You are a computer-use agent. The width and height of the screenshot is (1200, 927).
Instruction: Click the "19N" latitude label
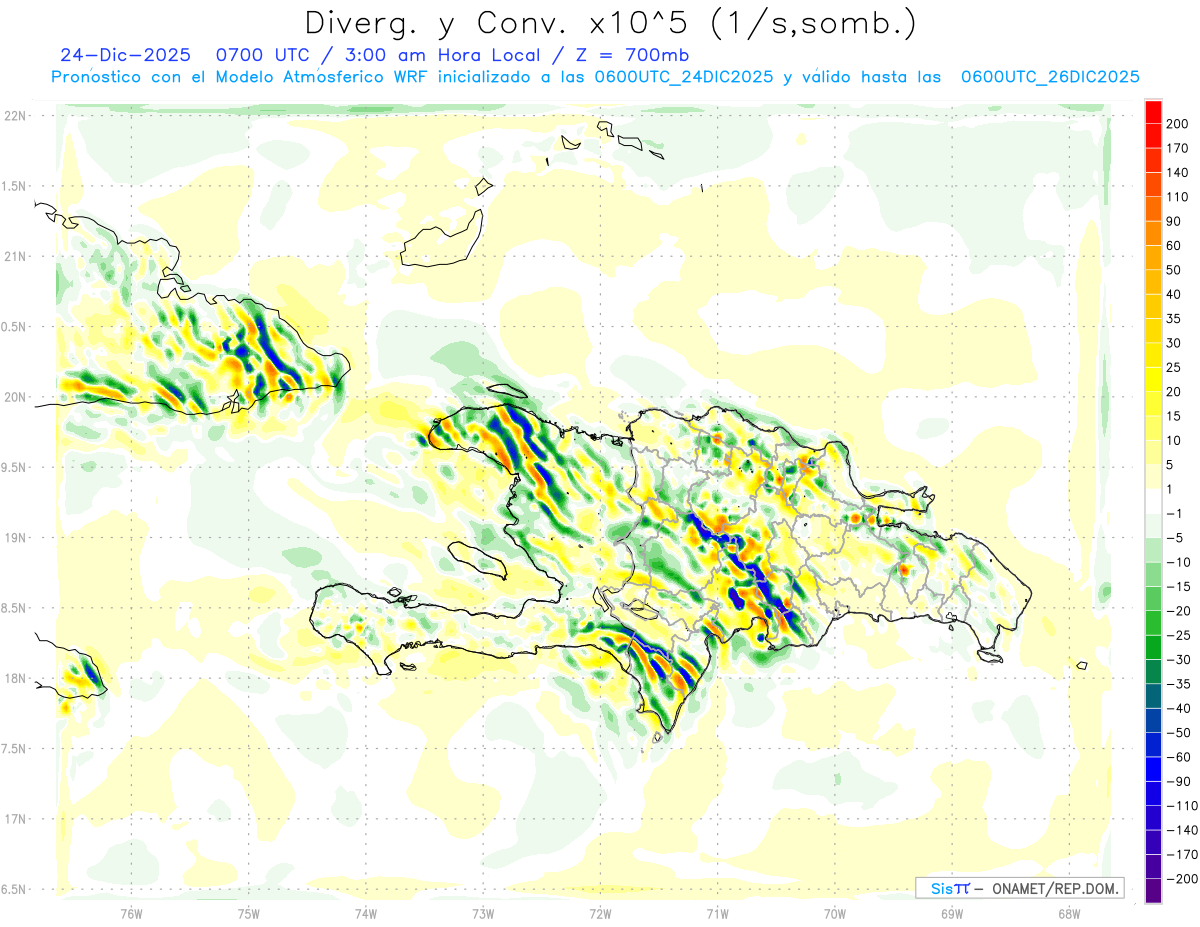pyautogui.click(x=17, y=538)
